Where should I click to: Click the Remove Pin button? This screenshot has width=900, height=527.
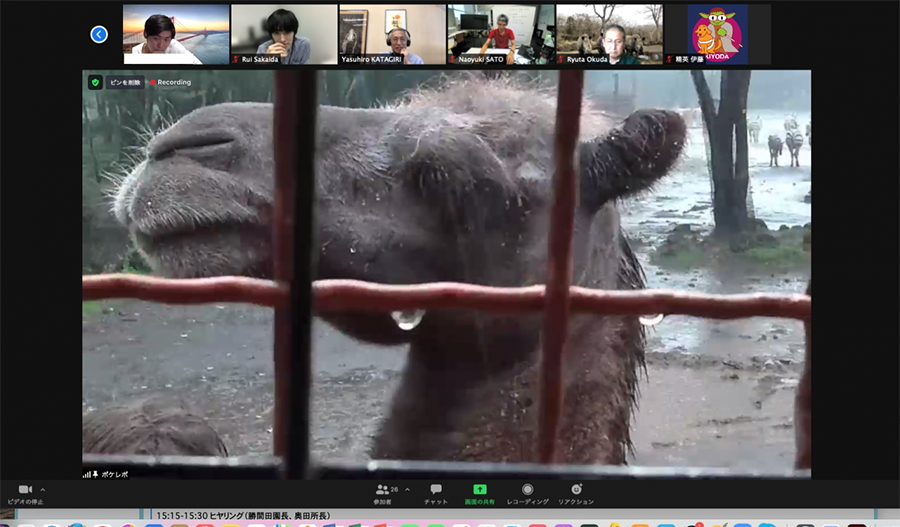tap(125, 82)
